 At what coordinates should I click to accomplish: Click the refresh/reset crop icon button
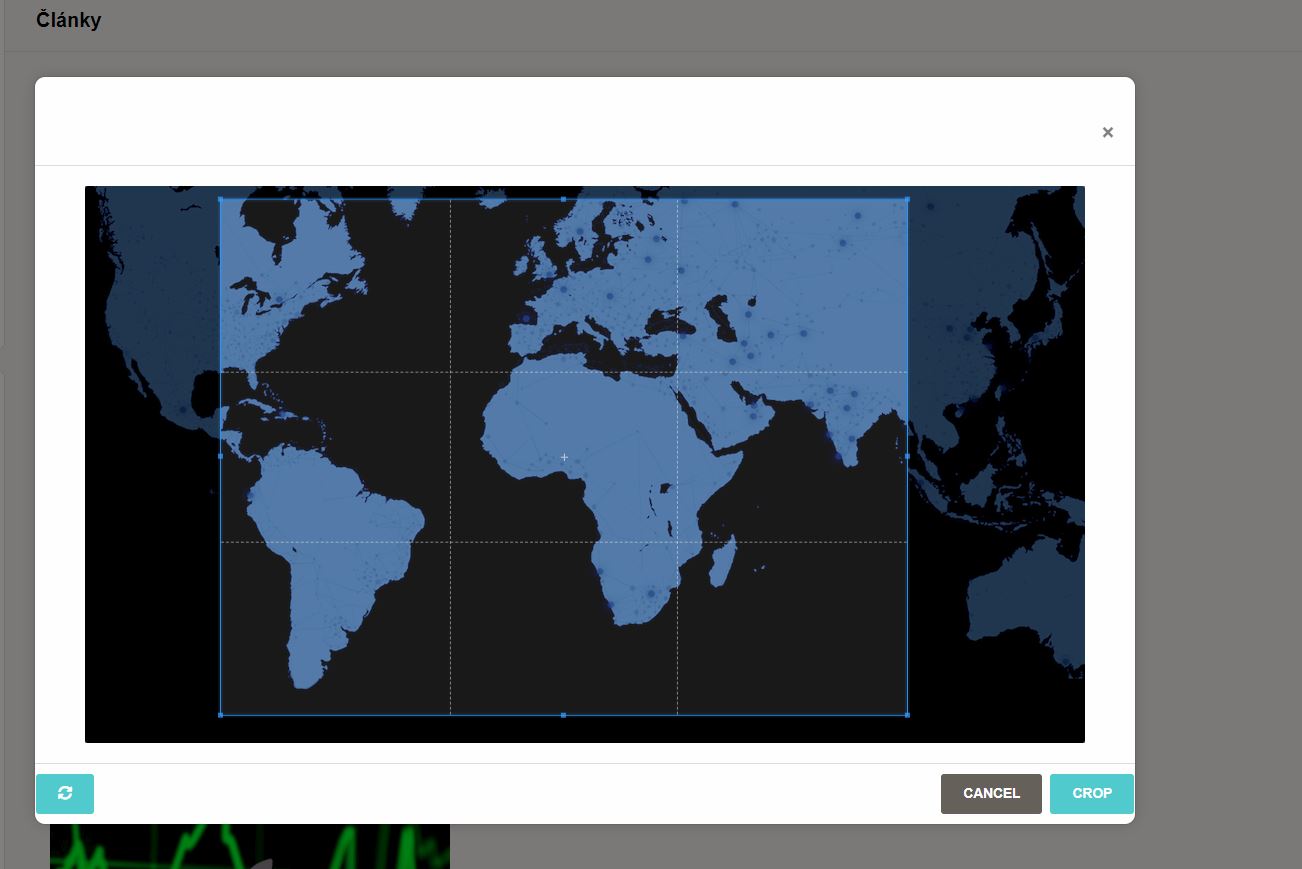pyautogui.click(x=65, y=793)
